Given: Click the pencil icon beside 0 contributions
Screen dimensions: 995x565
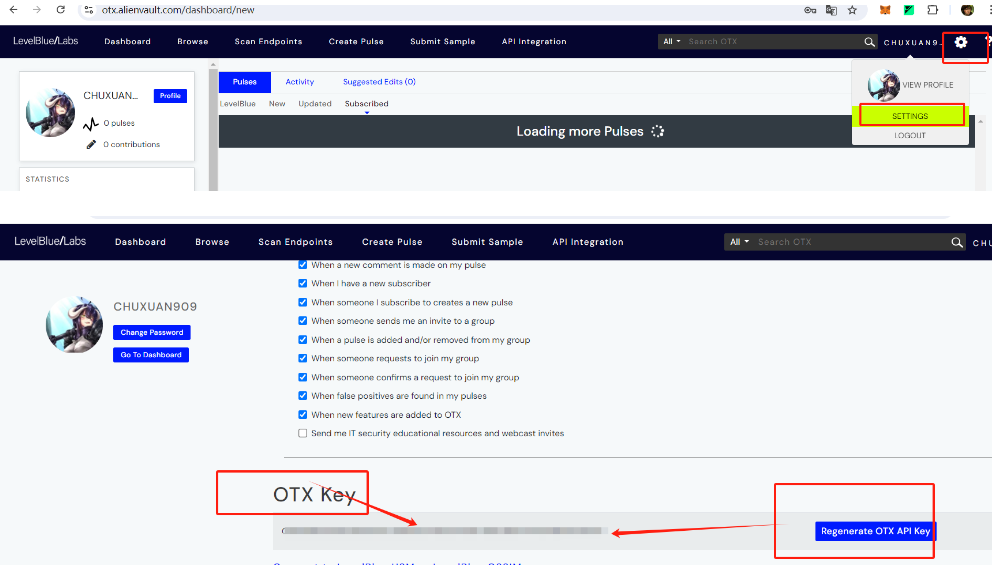Looking at the screenshot, I should click(91, 145).
